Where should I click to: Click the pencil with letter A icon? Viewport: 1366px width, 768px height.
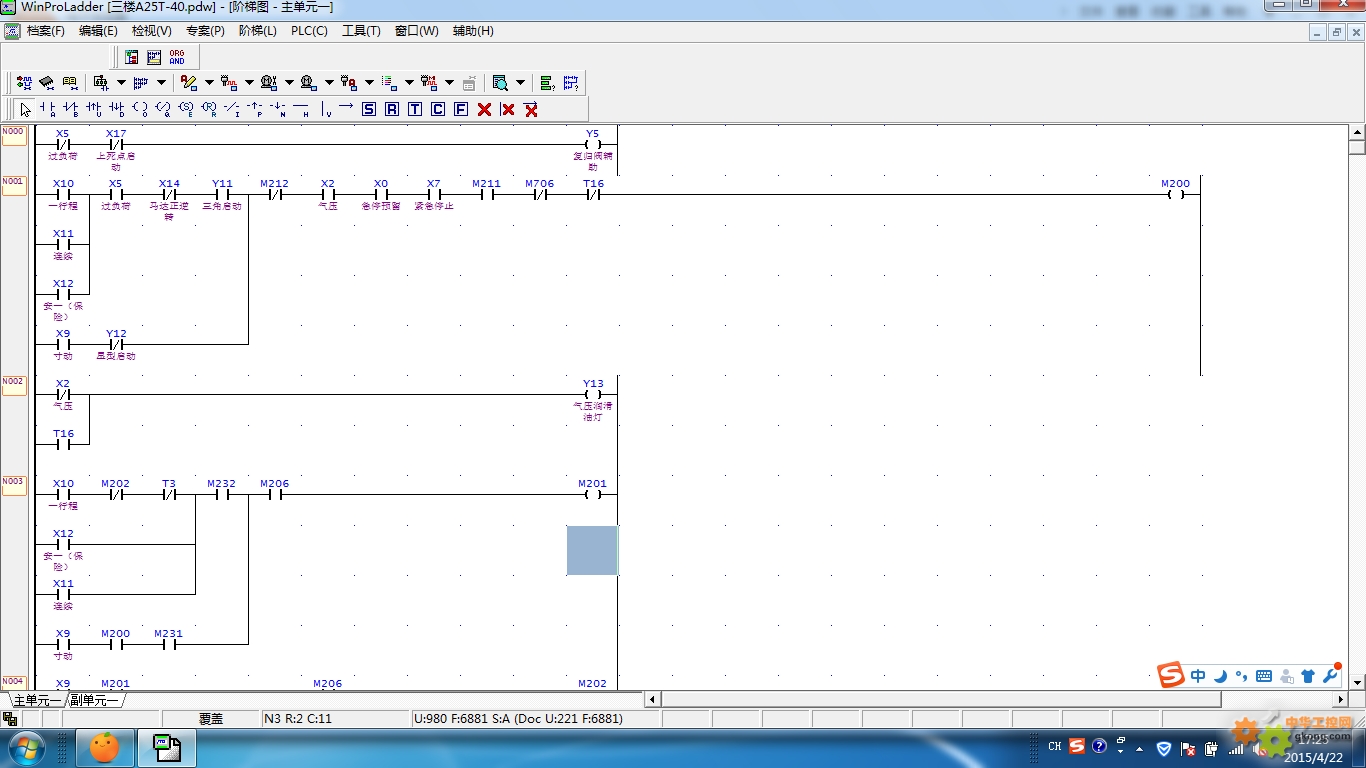point(189,82)
